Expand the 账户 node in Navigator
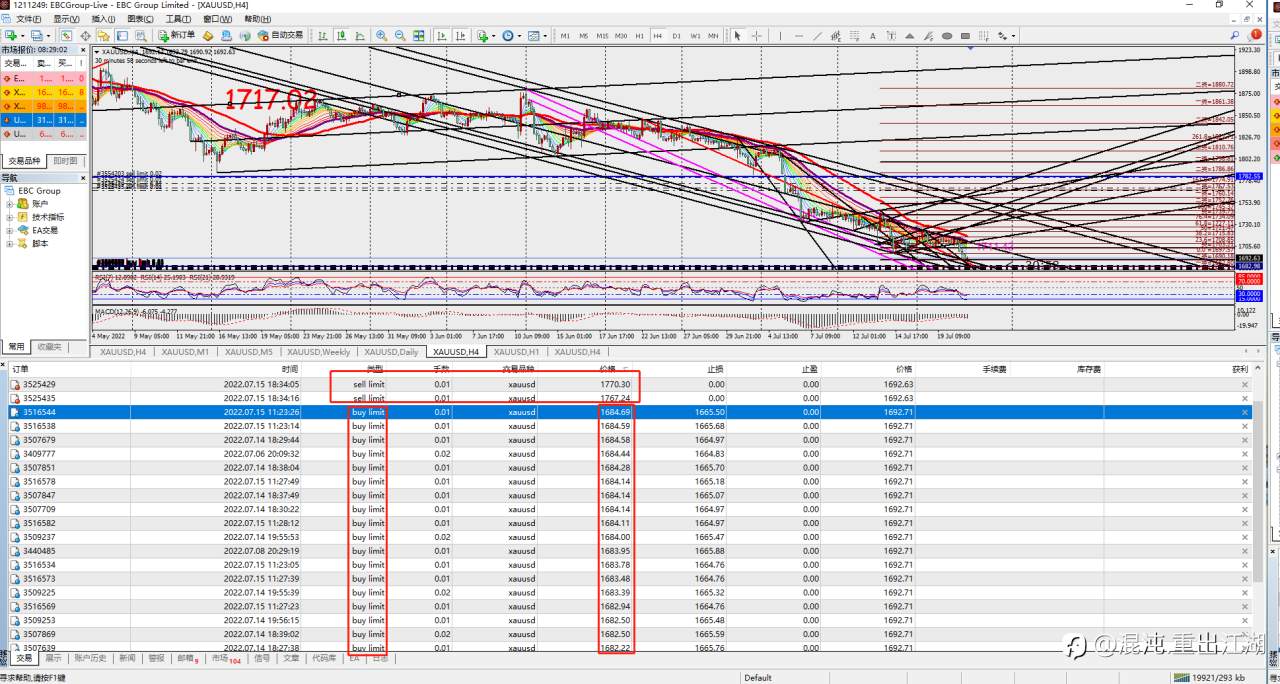 tap(10, 204)
